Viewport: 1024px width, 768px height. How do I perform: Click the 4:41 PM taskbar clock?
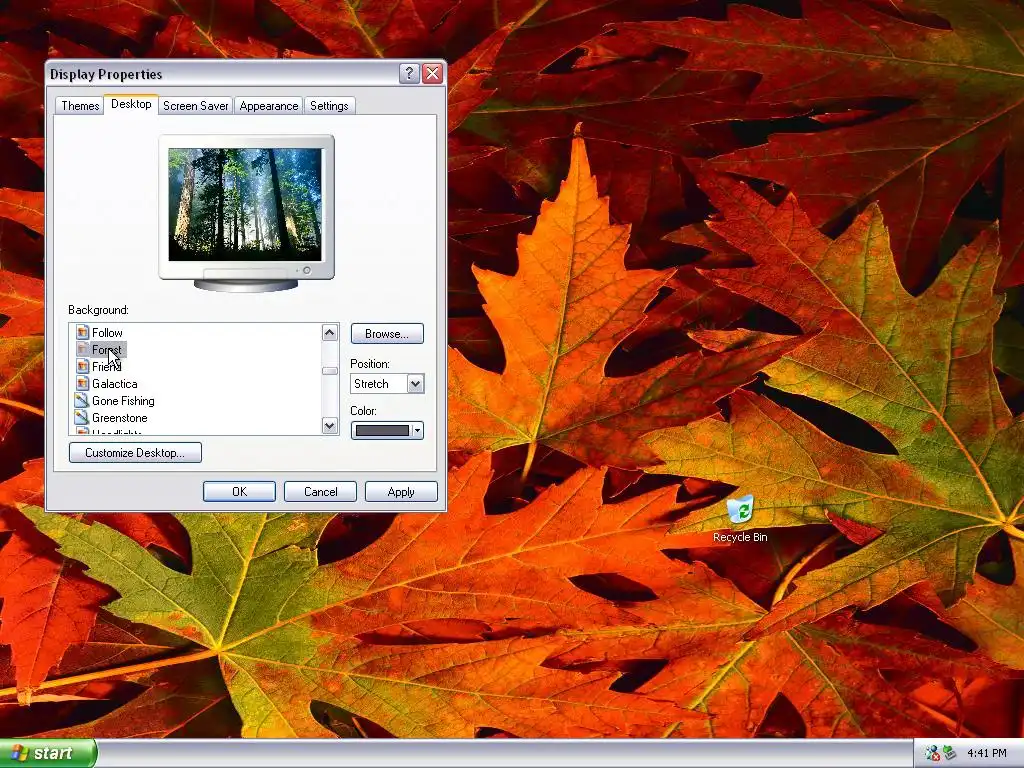point(987,753)
